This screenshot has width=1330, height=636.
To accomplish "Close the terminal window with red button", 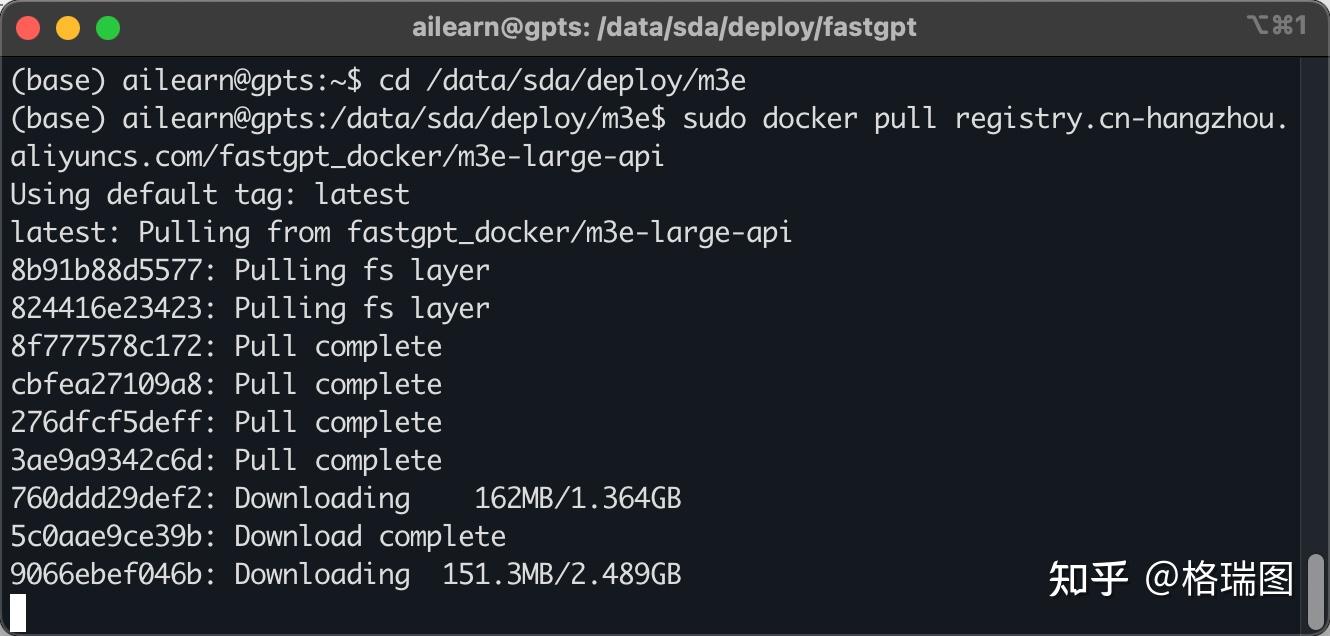I will coord(28,28).
